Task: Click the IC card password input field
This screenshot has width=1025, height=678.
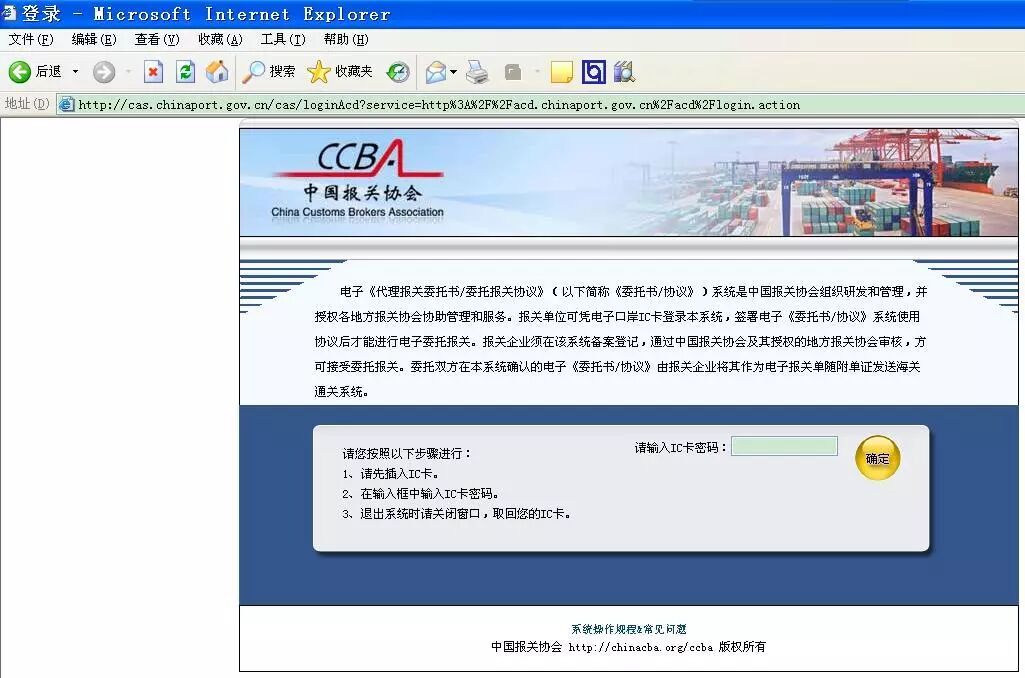Action: click(783, 446)
